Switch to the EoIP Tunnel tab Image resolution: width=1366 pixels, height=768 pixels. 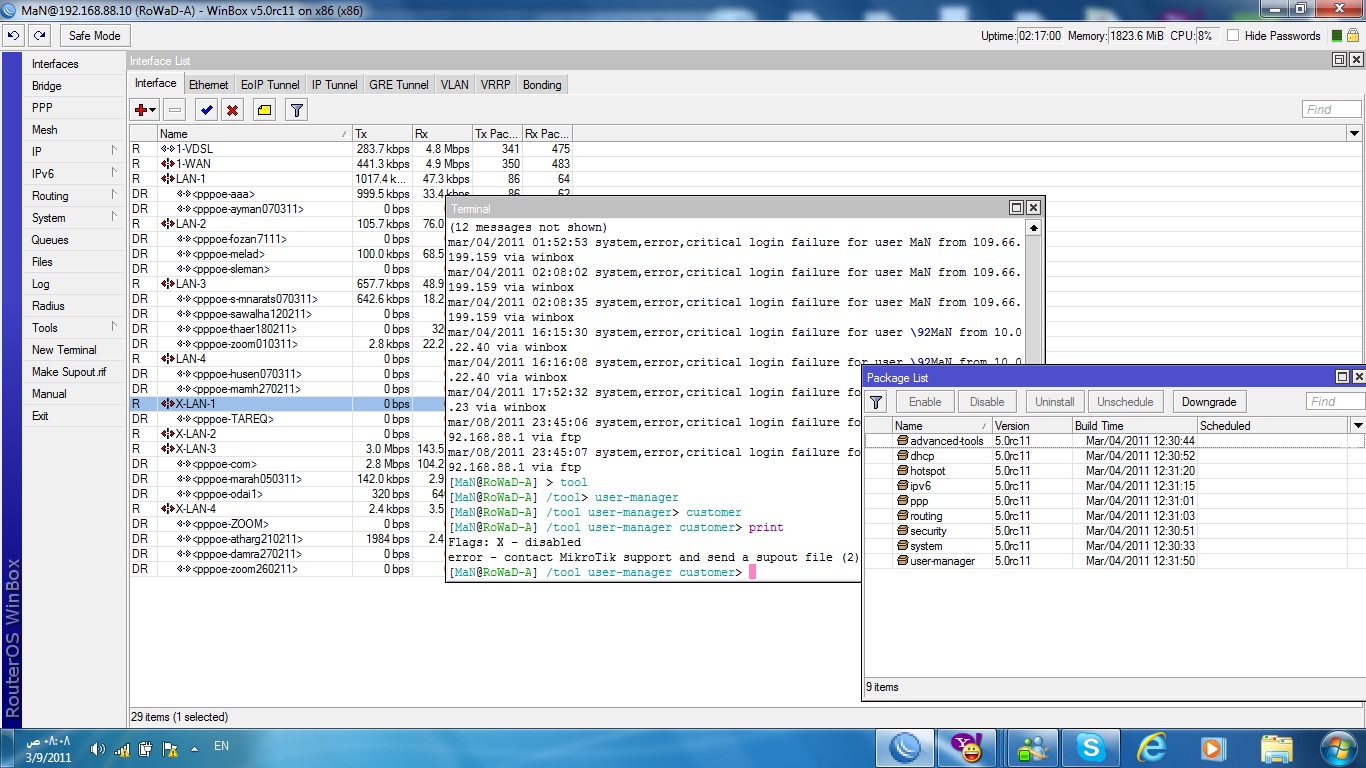coord(270,85)
